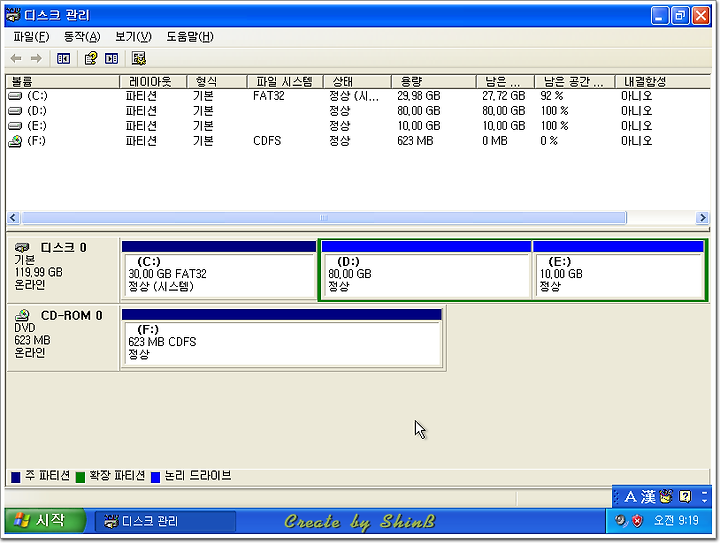720x543 pixels.
Task: Click the 오전 9:19 taskbar clock
Action: click(x=676, y=521)
